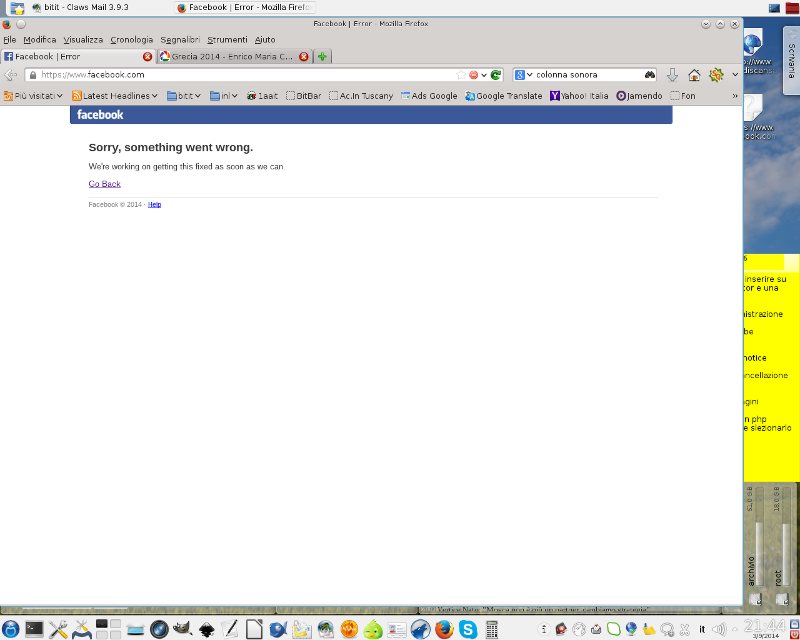Open the calculator from the bottom panel

point(491,629)
